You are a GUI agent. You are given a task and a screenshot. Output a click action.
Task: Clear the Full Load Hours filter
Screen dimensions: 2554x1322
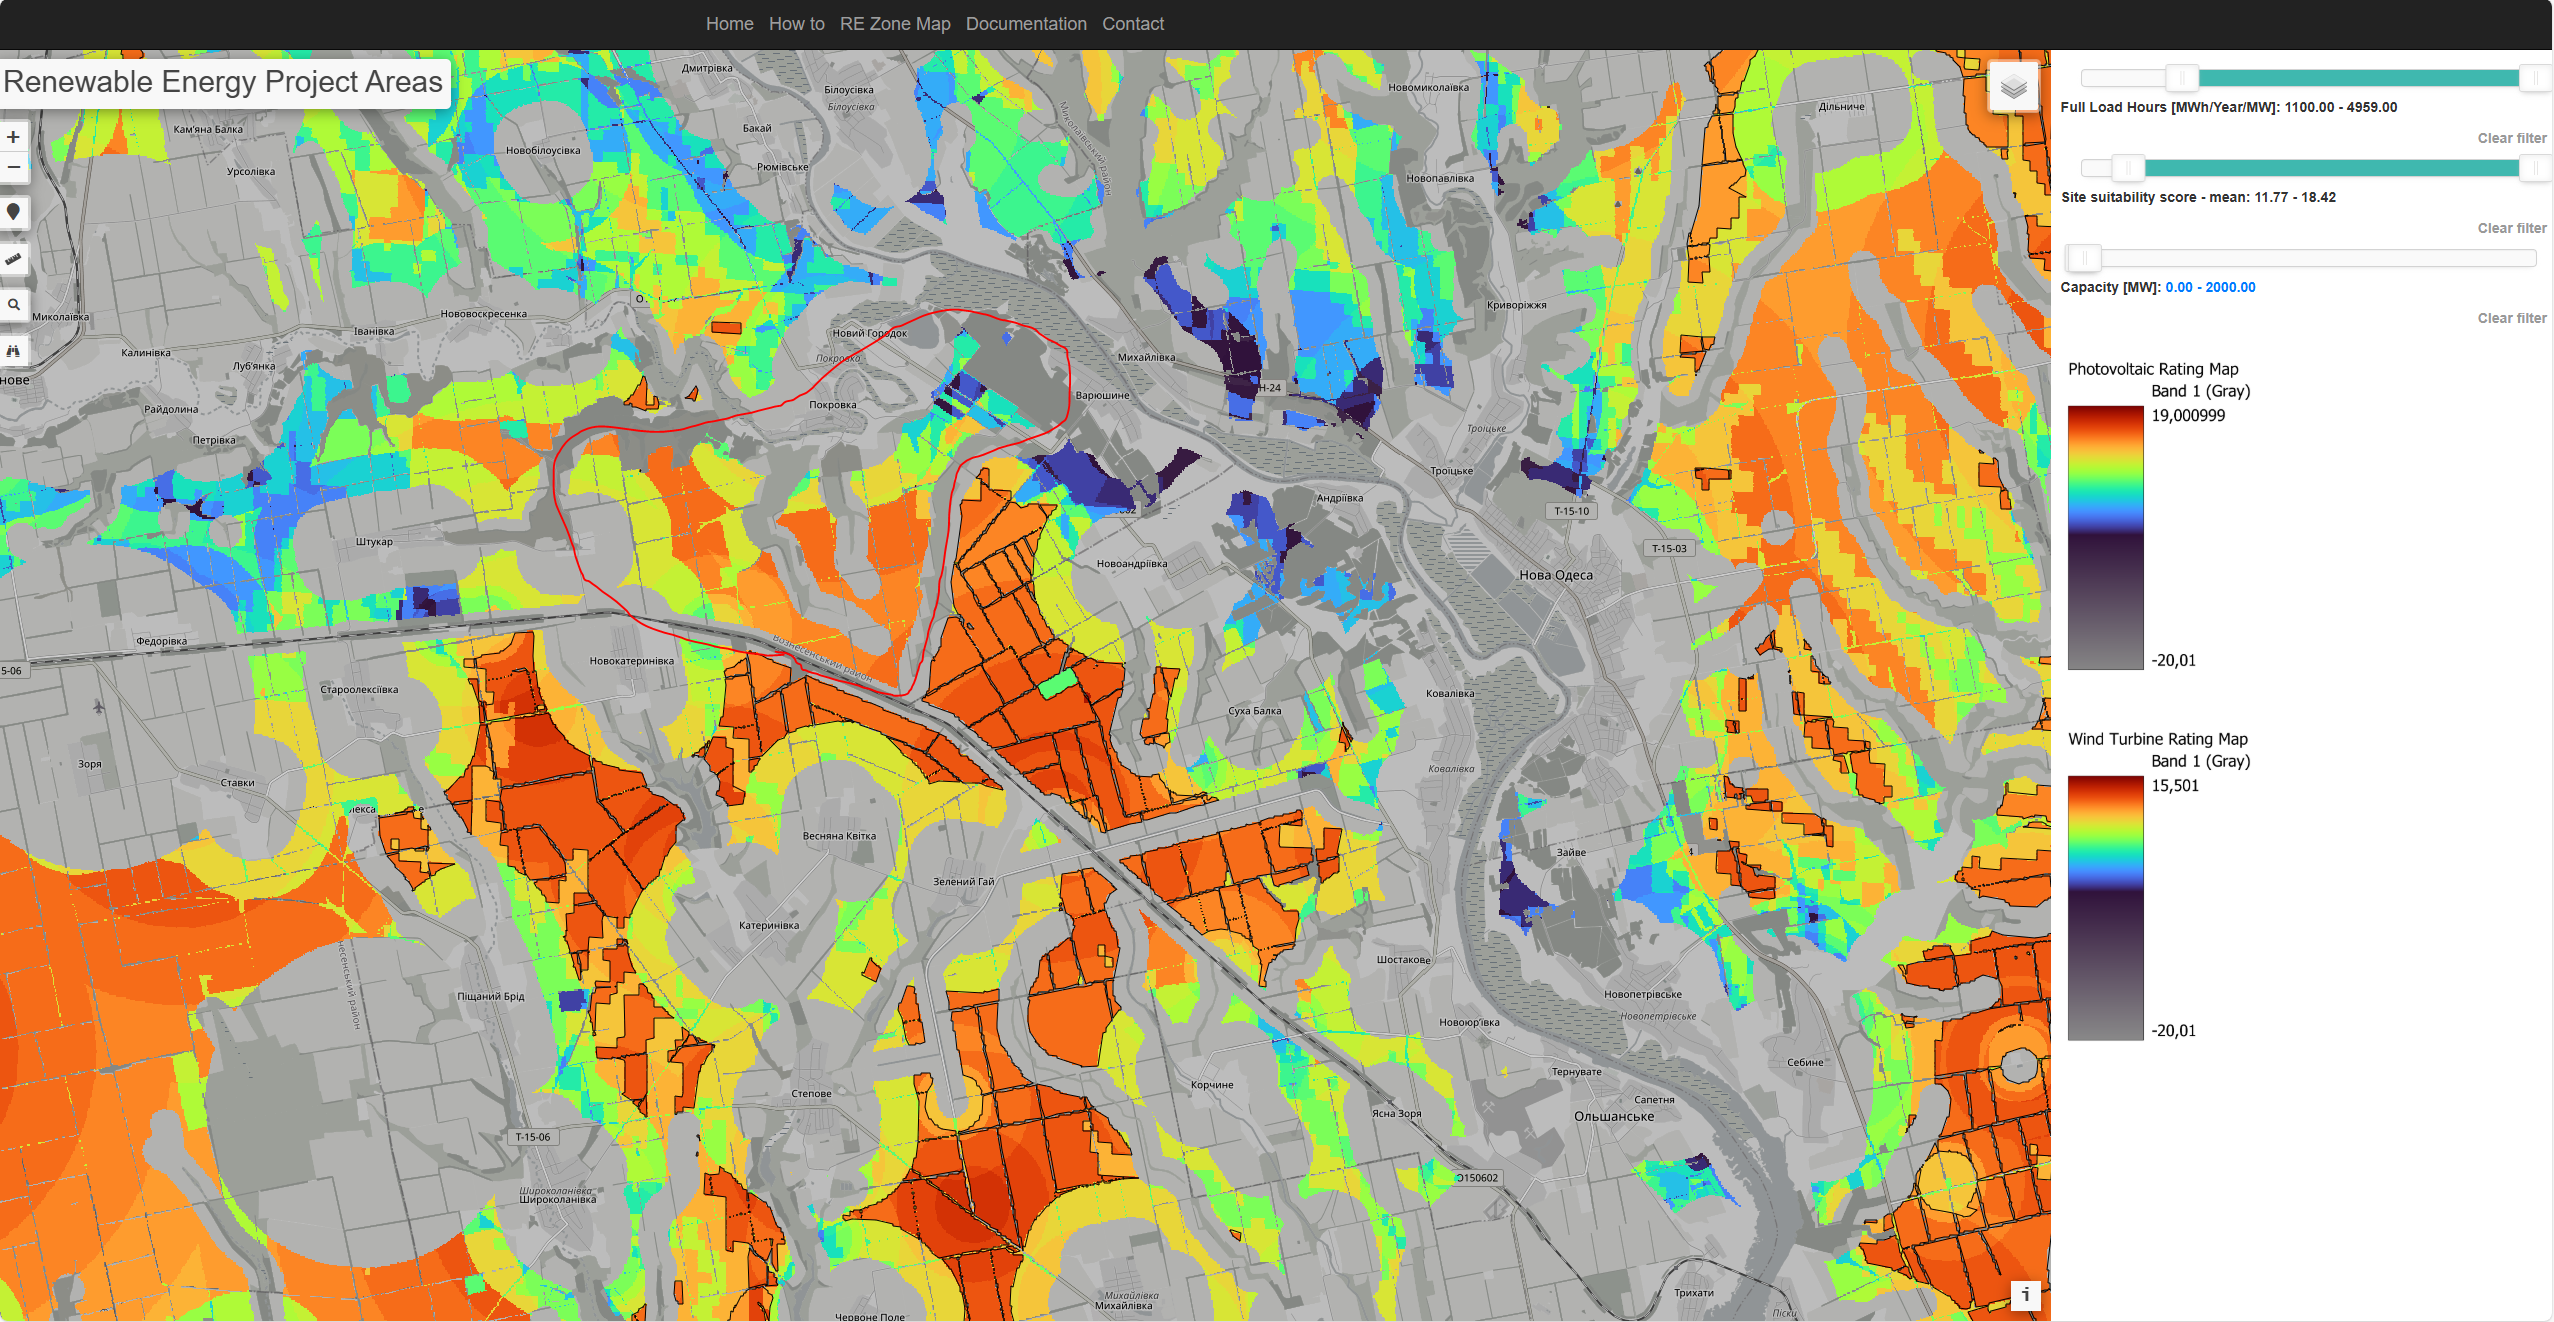(2511, 138)
